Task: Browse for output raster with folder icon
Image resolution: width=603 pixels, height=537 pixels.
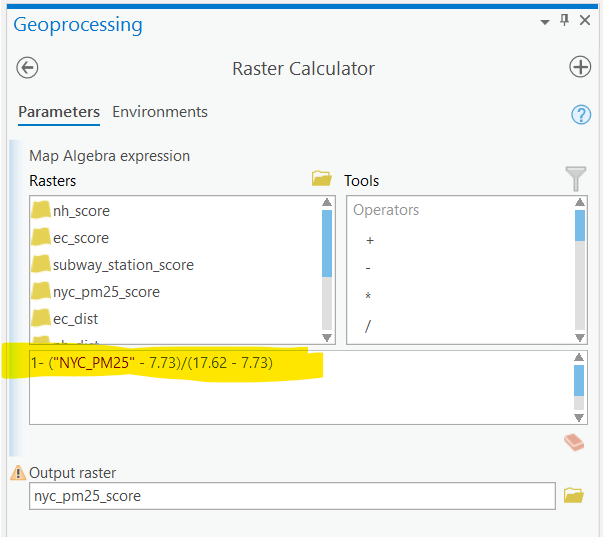Action: pyautogui.click(x=573, y=495)
